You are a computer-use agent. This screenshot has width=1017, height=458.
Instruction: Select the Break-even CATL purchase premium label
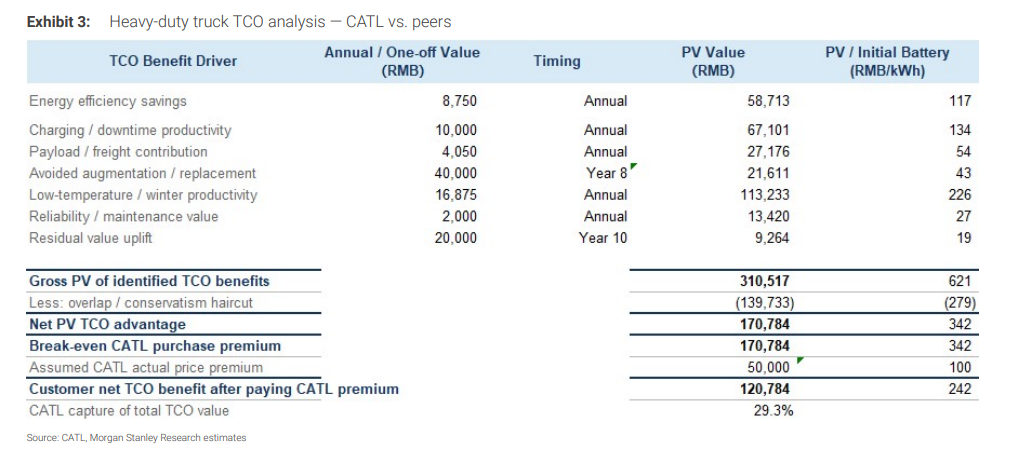(155, 346)
